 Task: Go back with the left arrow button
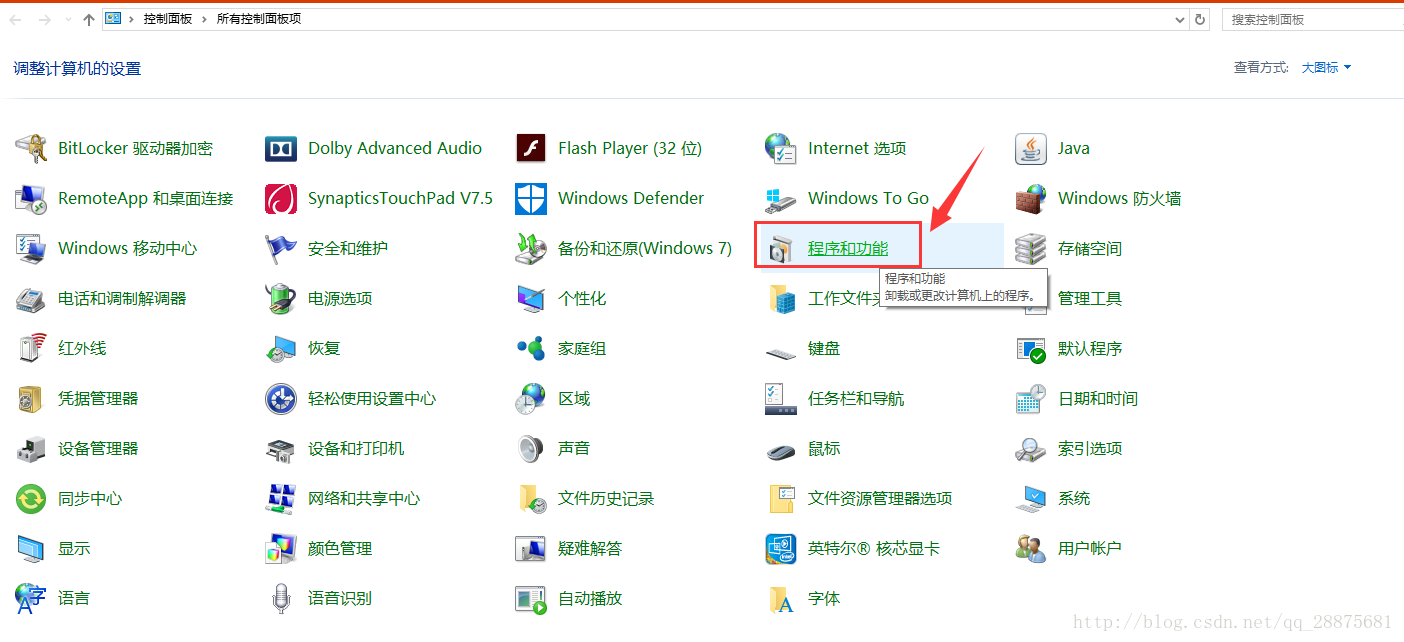15,19
